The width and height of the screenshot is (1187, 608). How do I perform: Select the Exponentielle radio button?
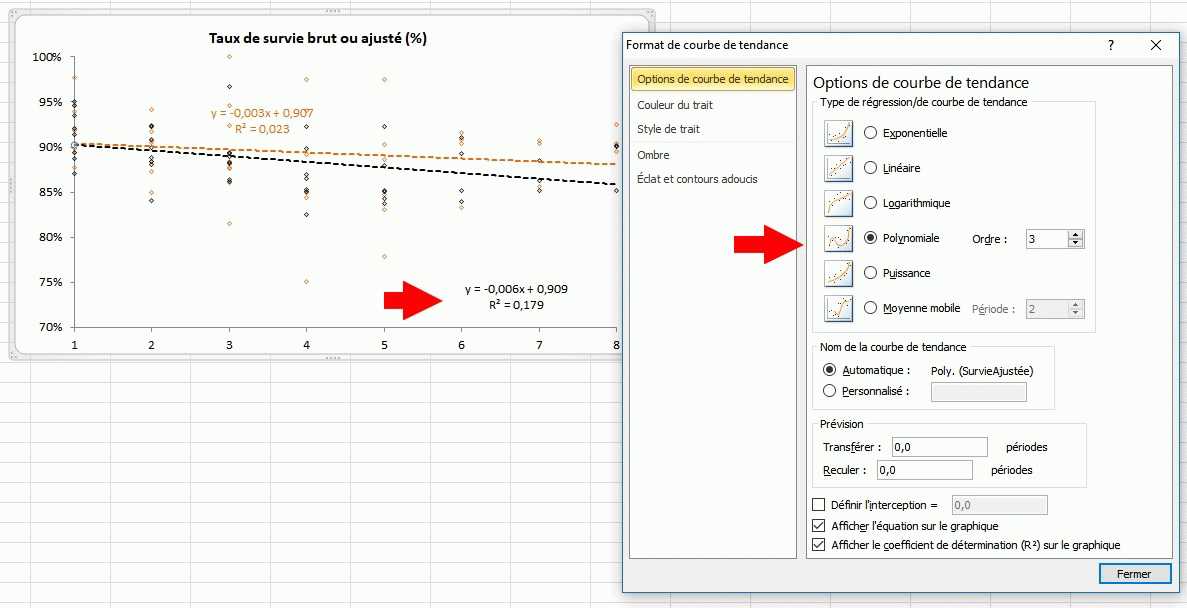[x=871, y=133]
